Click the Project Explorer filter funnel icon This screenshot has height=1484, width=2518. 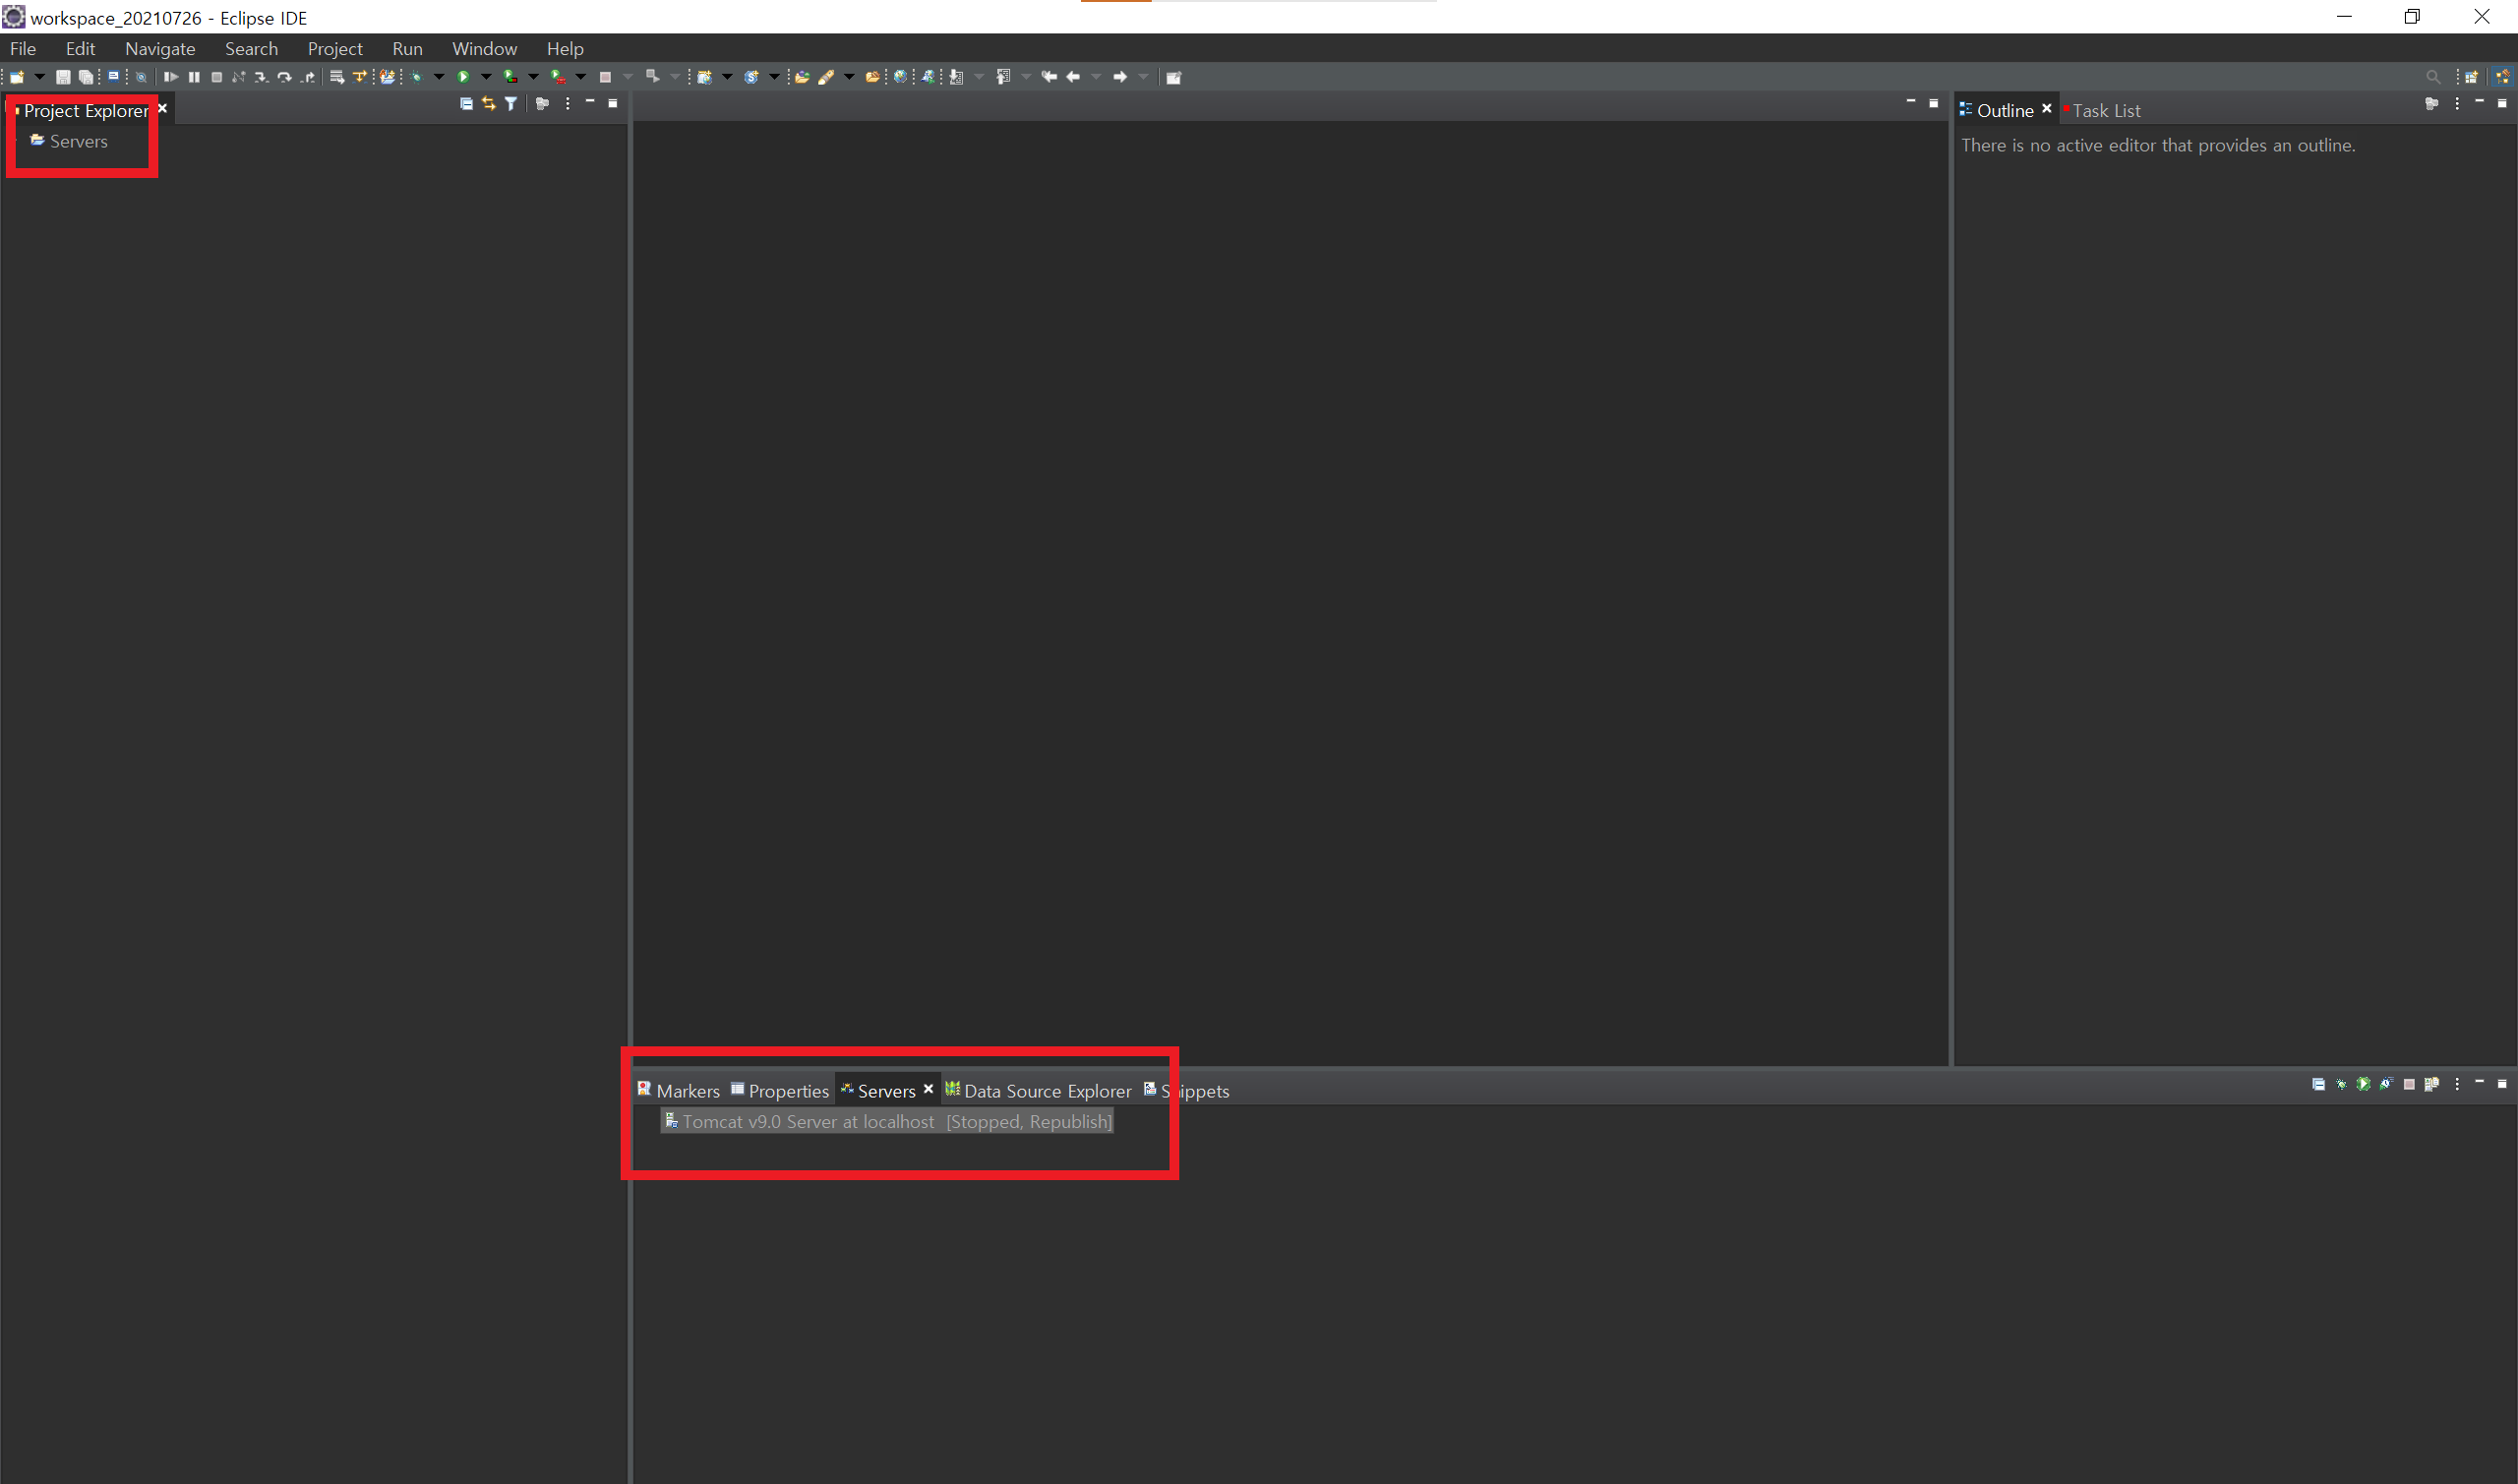511,104
